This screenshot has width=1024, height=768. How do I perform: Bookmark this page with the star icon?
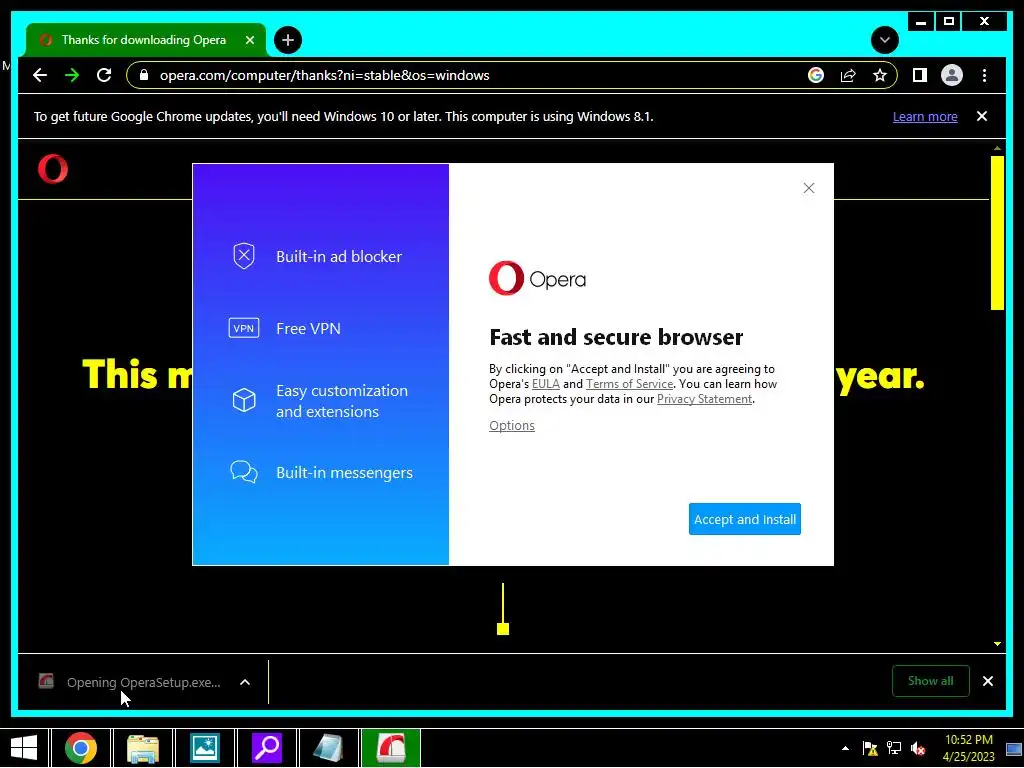(880, 75)
